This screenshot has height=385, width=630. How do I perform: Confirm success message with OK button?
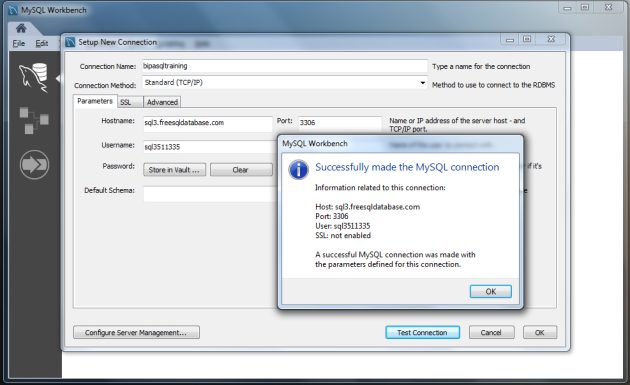point(491,291)
